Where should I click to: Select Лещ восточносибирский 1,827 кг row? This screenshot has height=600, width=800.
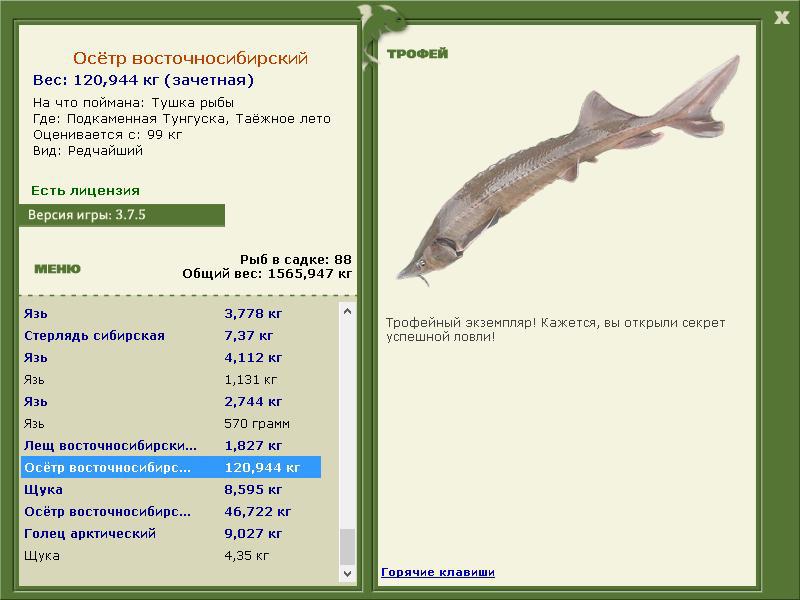[171, 445]
